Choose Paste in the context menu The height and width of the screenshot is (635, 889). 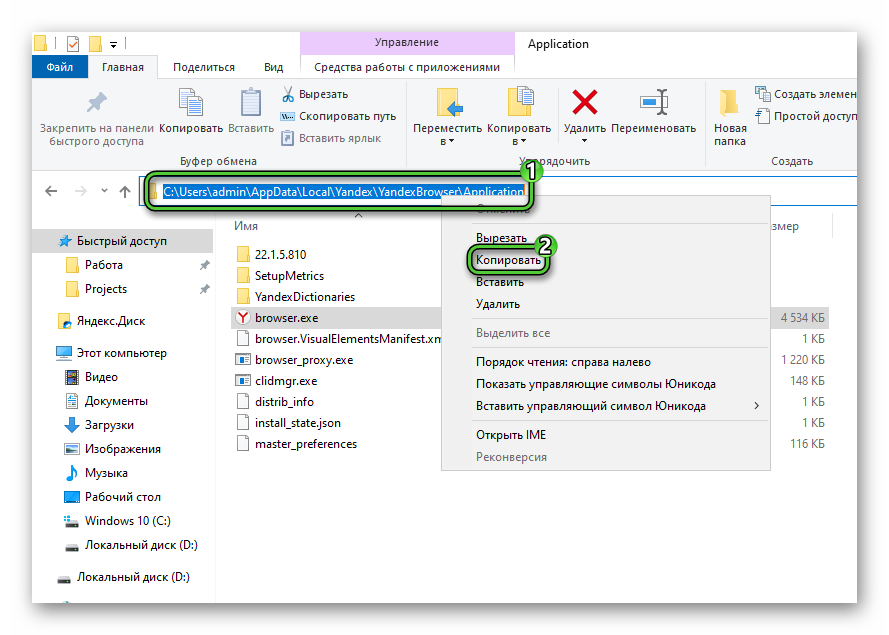(x=499, y=282)
